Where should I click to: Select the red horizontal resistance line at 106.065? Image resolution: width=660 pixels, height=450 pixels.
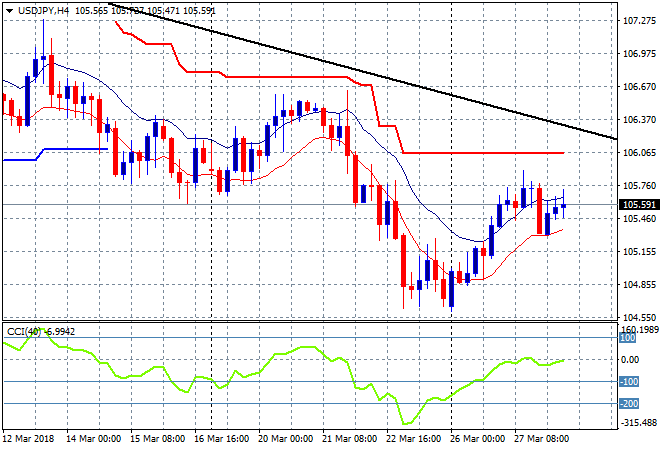pos(483,153)
